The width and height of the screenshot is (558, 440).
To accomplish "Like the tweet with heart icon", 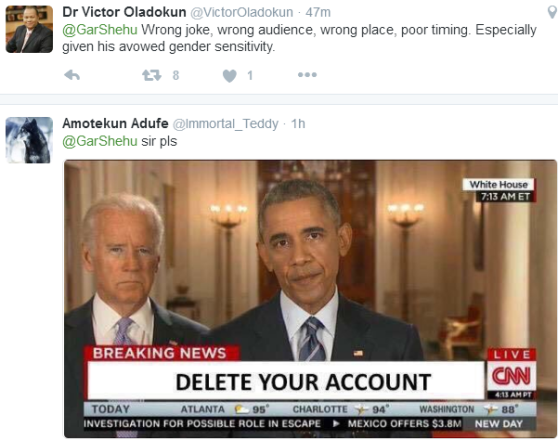I will pyautogui.click(x=230, y=75).
